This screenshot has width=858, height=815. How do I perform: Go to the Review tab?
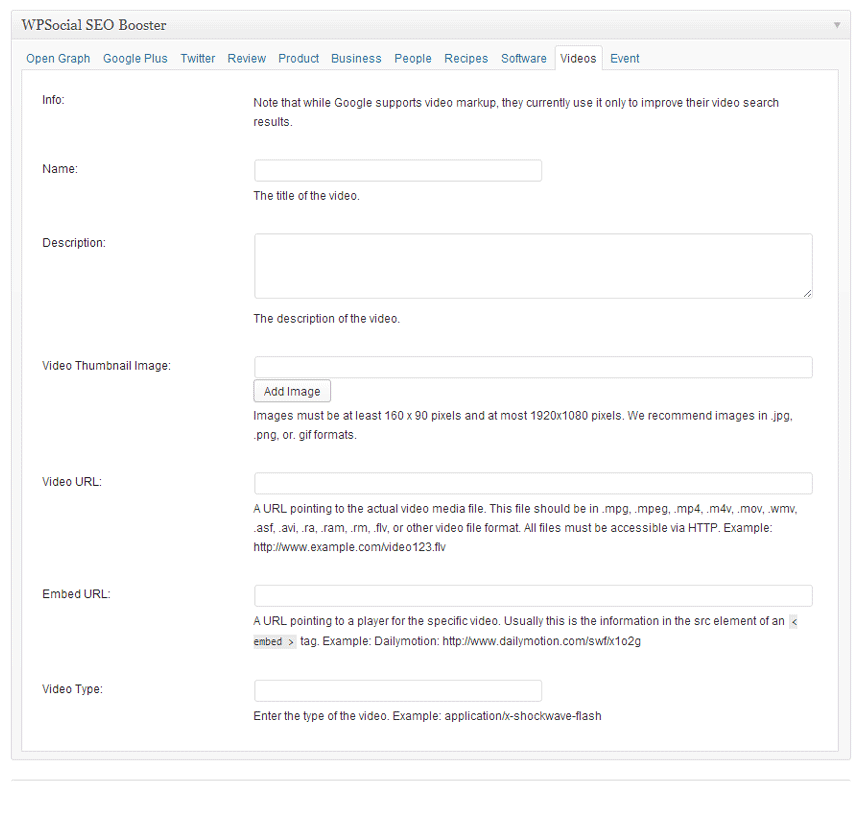coord(246,59)
